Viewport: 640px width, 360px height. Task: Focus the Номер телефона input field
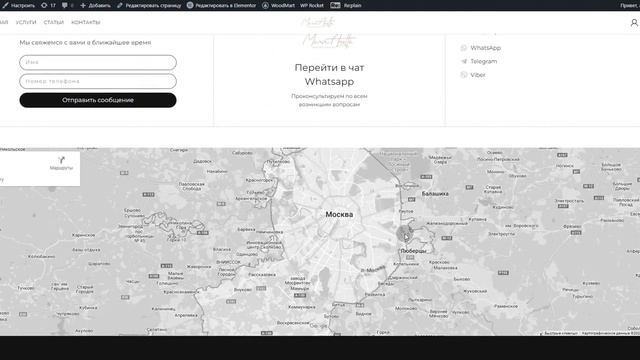pos(98,81)
